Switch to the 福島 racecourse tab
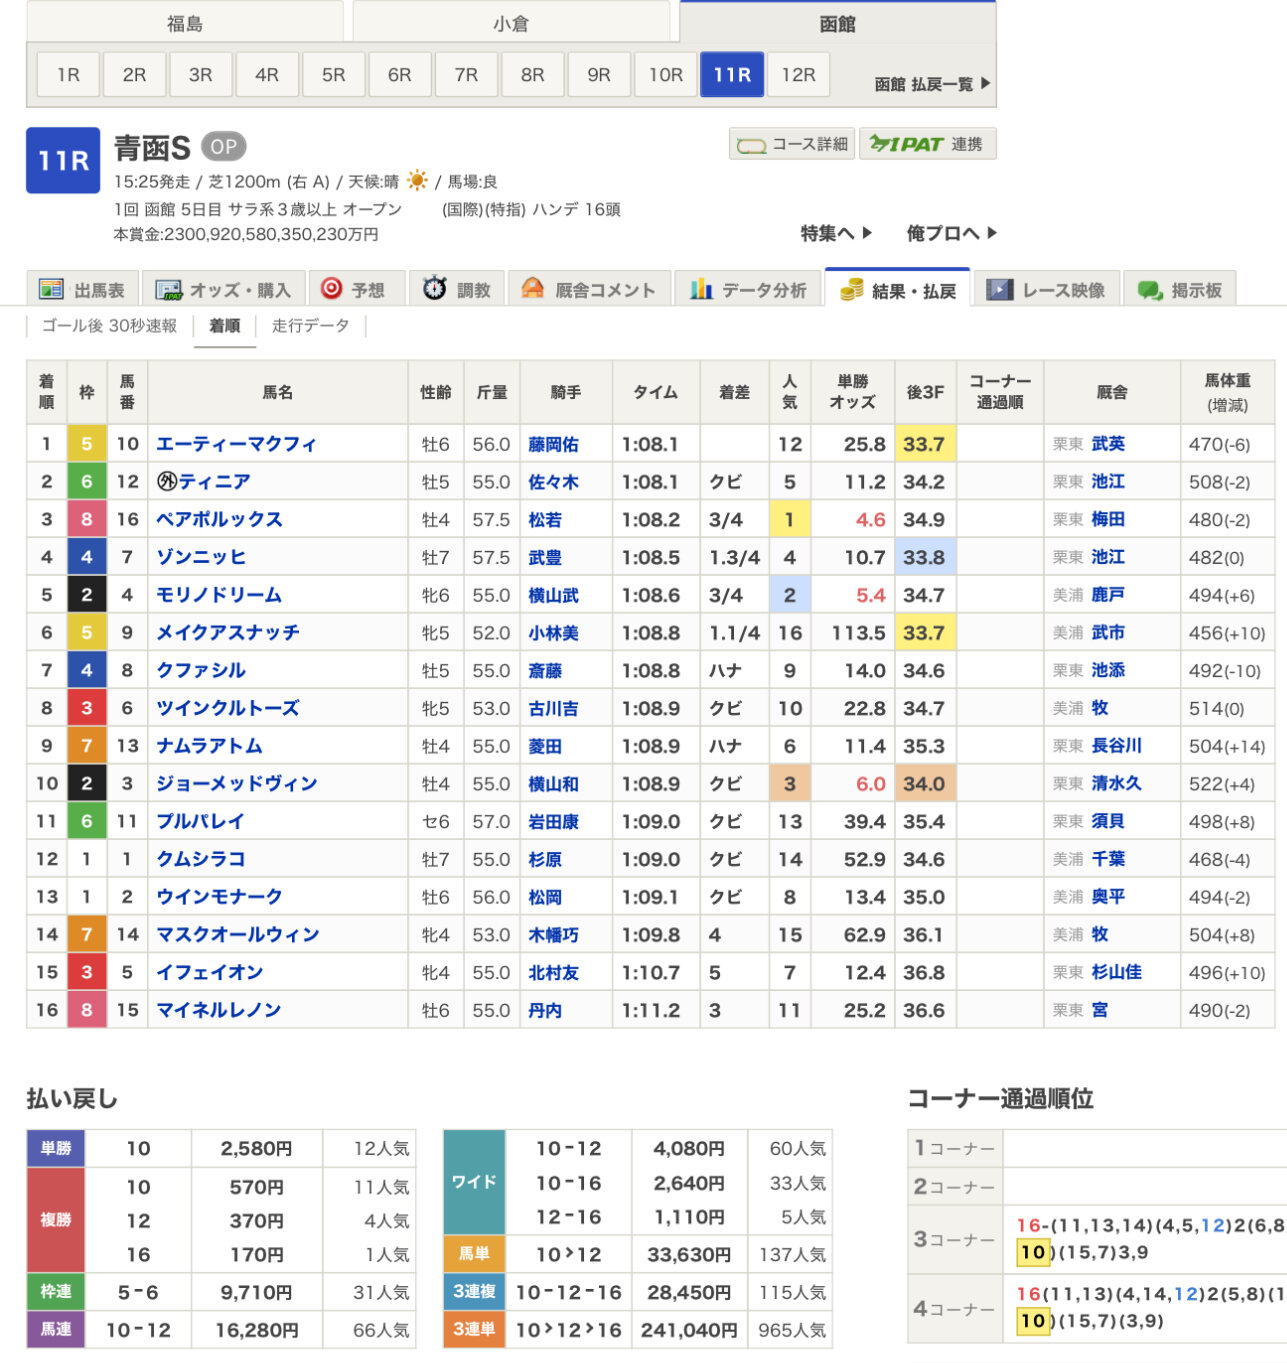Viewport: 1287px width, 1363px height. pos(184,23)
